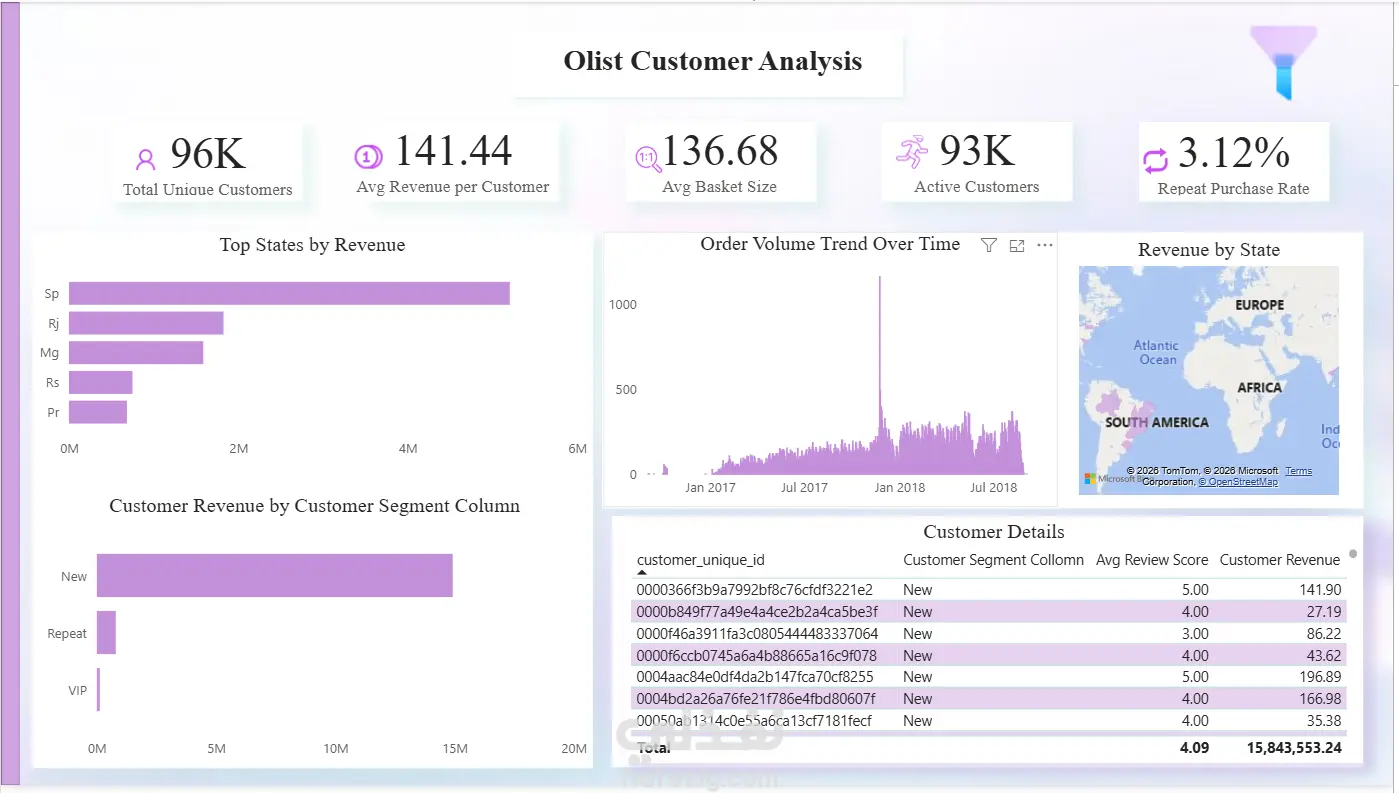Image resolution: width=1399 pixels, height=793 pixels.
Task: Click the Customer Details table title
Action: click(x=994, y=532)
